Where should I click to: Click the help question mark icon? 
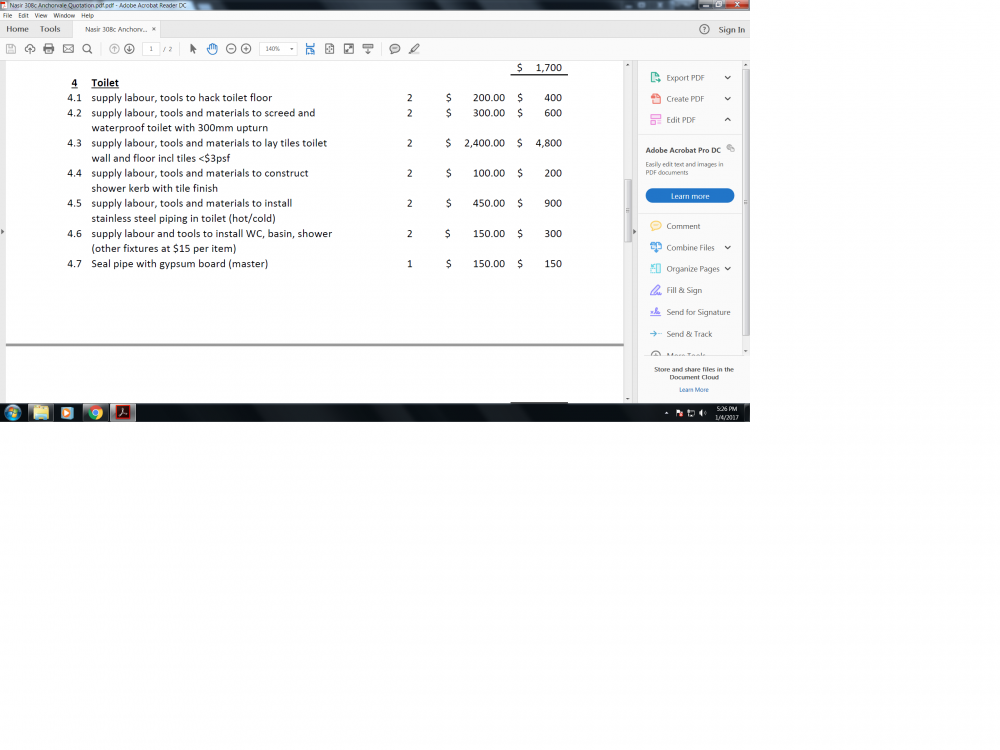[x=704, y=29]
